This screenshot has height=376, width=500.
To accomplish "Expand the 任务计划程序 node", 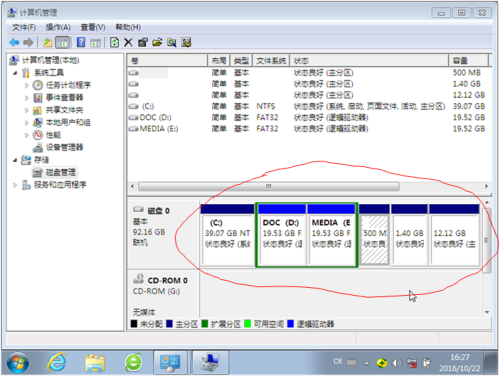I will tap(27, 85).
